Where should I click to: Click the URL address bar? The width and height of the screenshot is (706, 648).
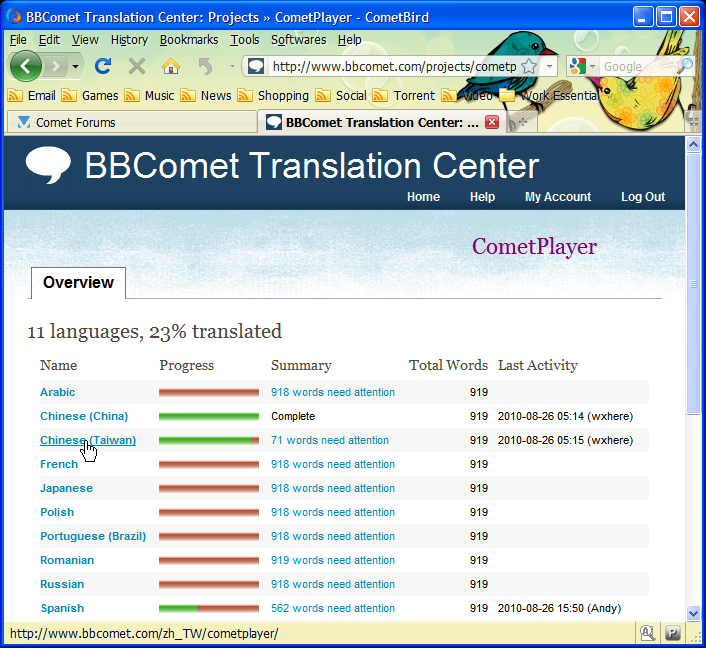pyautogui.click(x=394, y=67)
